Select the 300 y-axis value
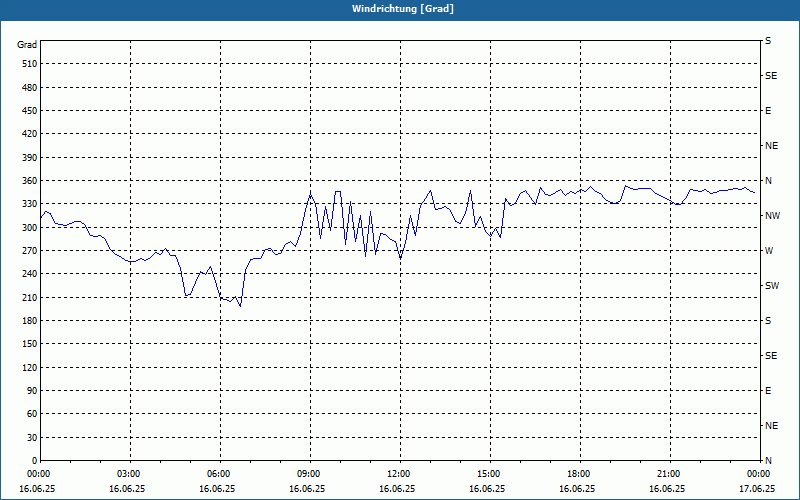 click(x=30, y=228)
